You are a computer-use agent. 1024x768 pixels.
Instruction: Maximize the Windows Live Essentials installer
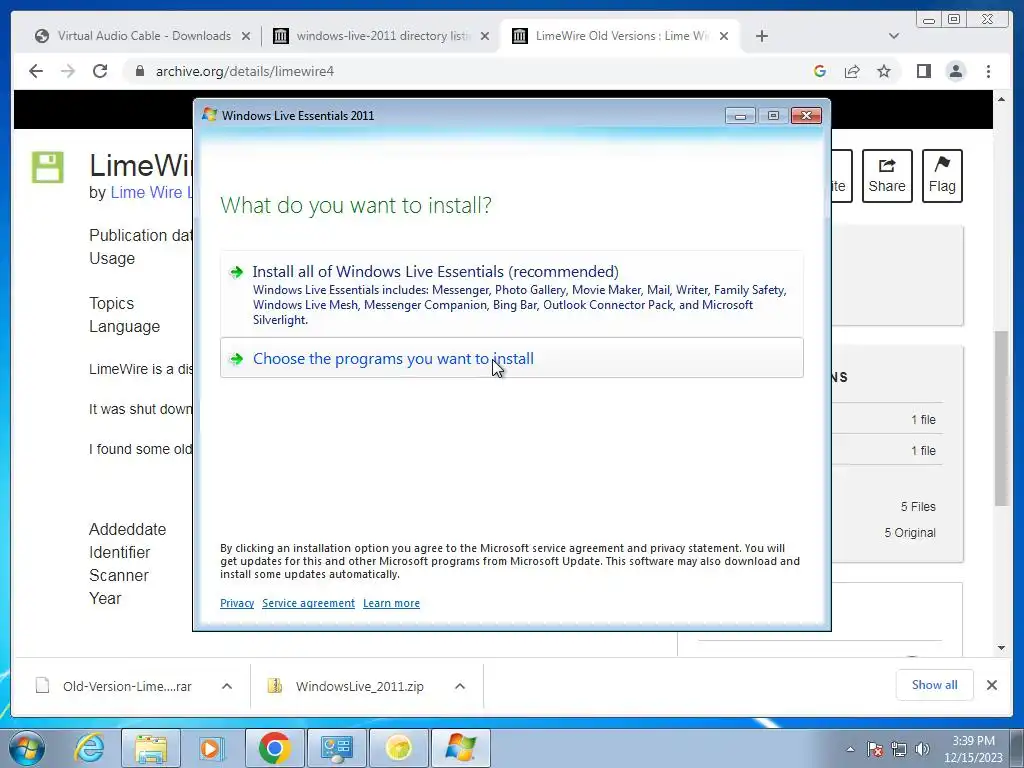click(773, 116)
